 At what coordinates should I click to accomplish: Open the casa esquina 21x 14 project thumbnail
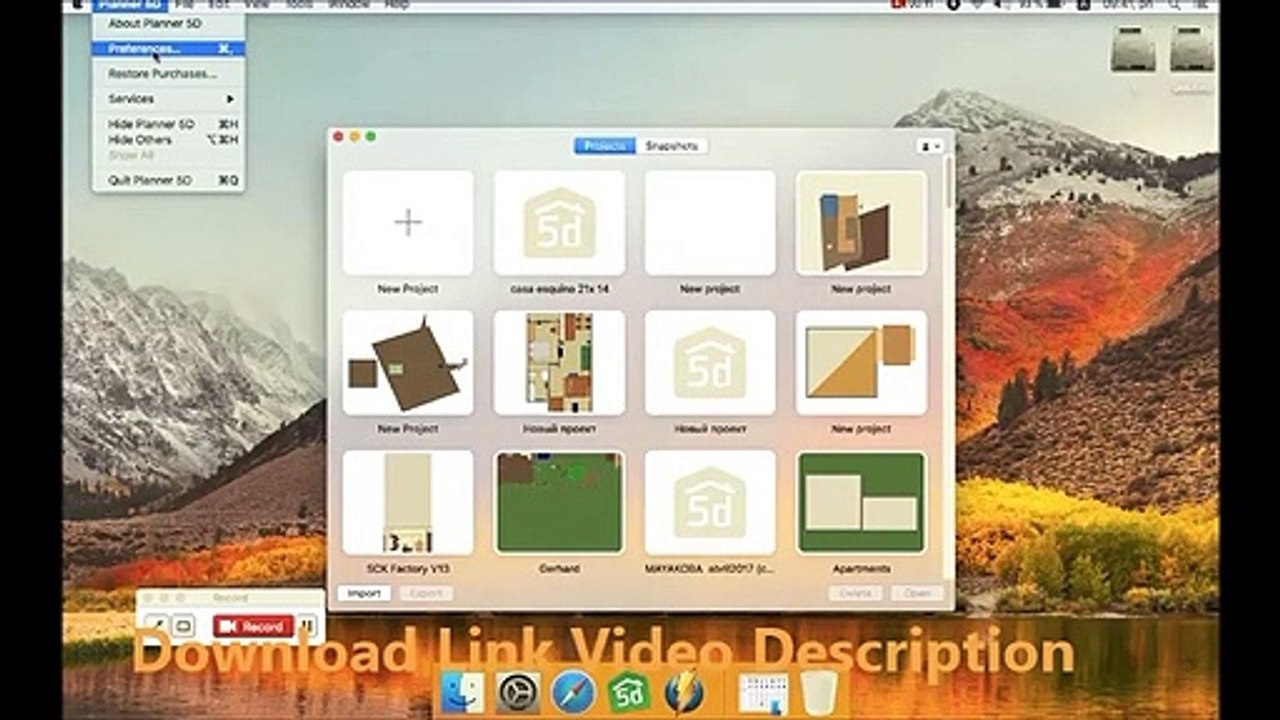(559, 222)
